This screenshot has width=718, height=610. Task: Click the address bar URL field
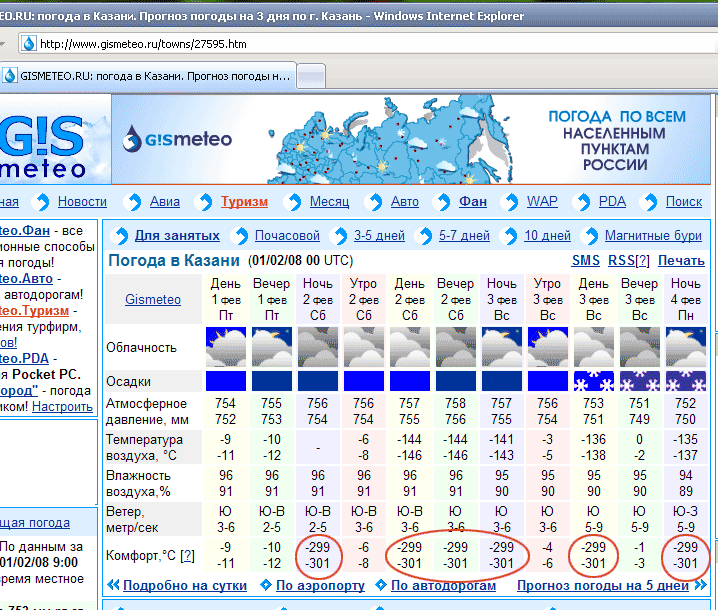point(369,44)
